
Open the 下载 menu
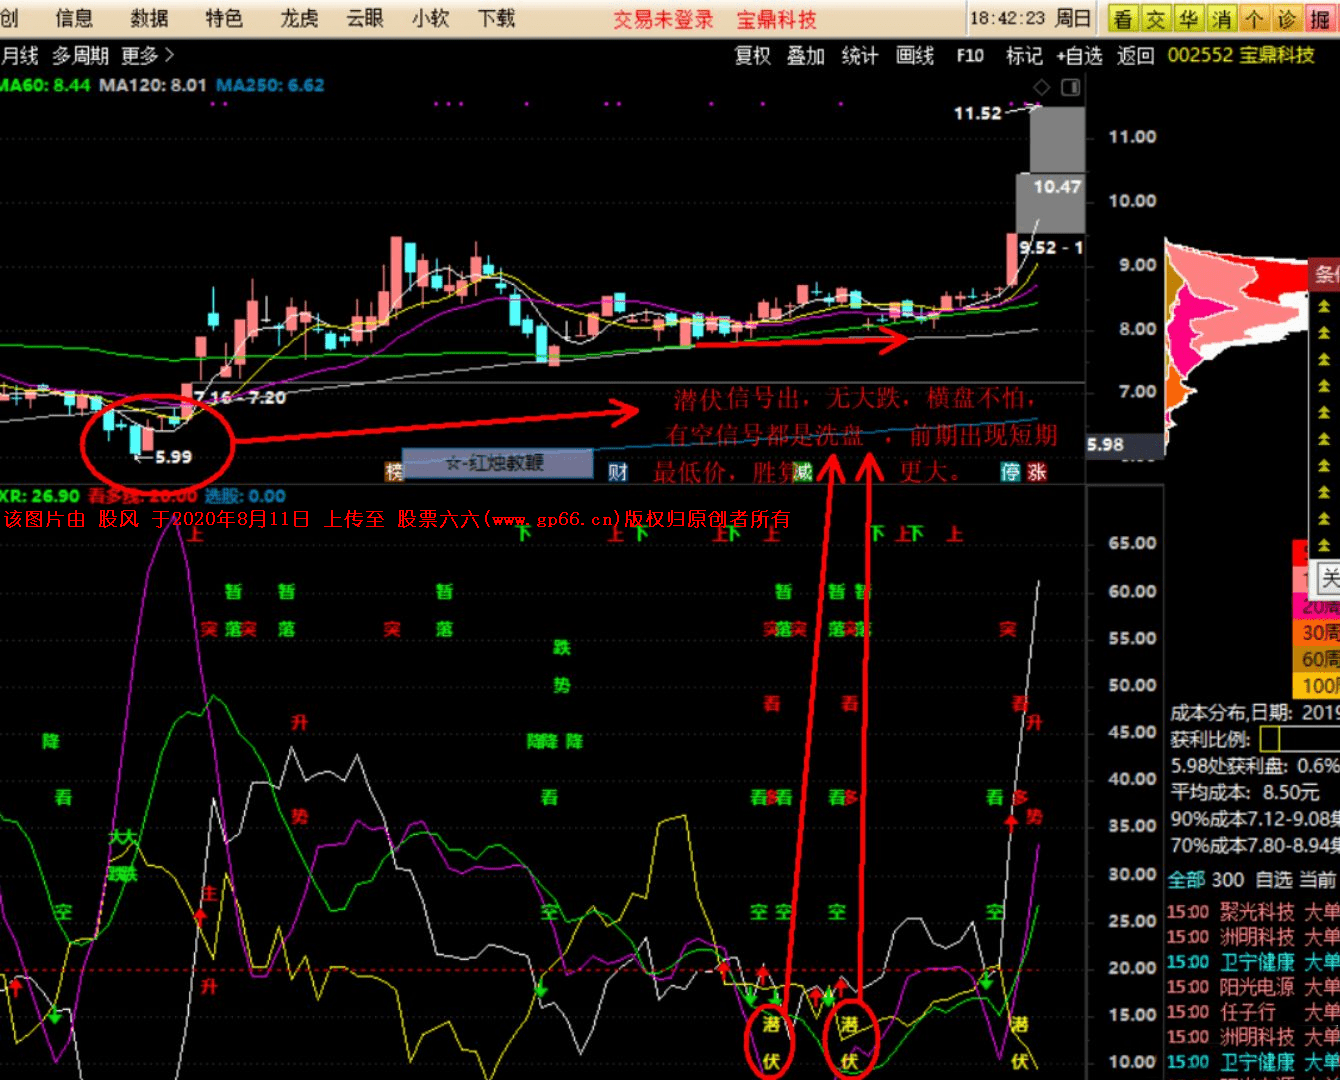tap(497, 18)
